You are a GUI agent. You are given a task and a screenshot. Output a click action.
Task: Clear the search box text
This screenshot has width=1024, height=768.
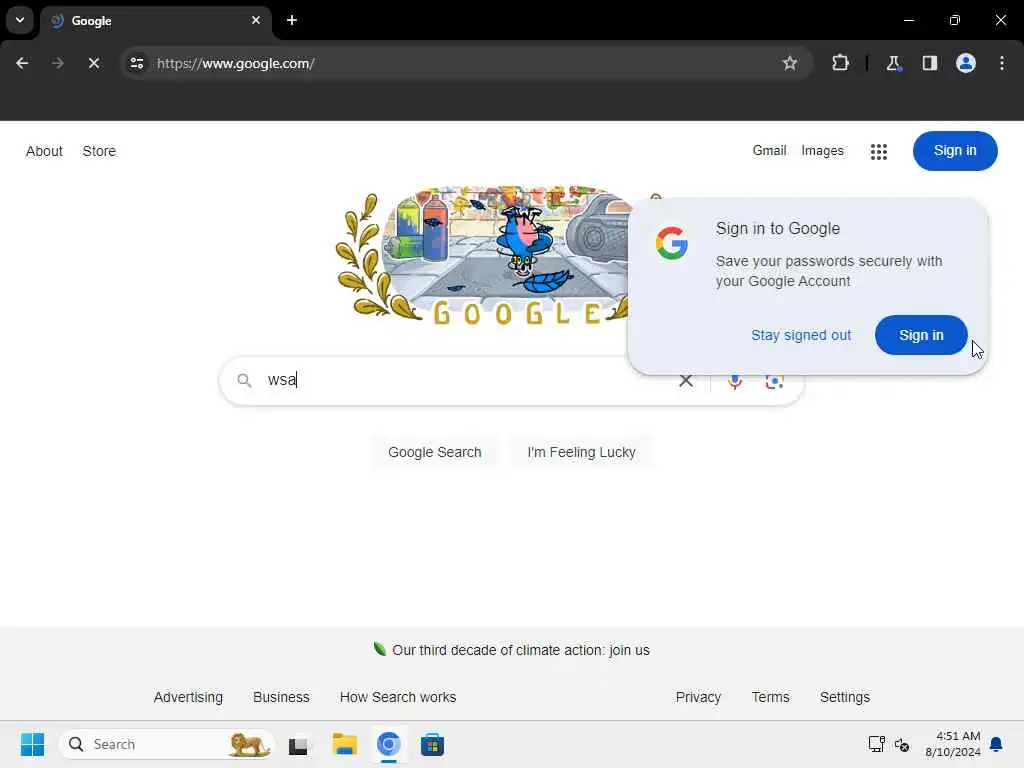(x=686, y=381)
